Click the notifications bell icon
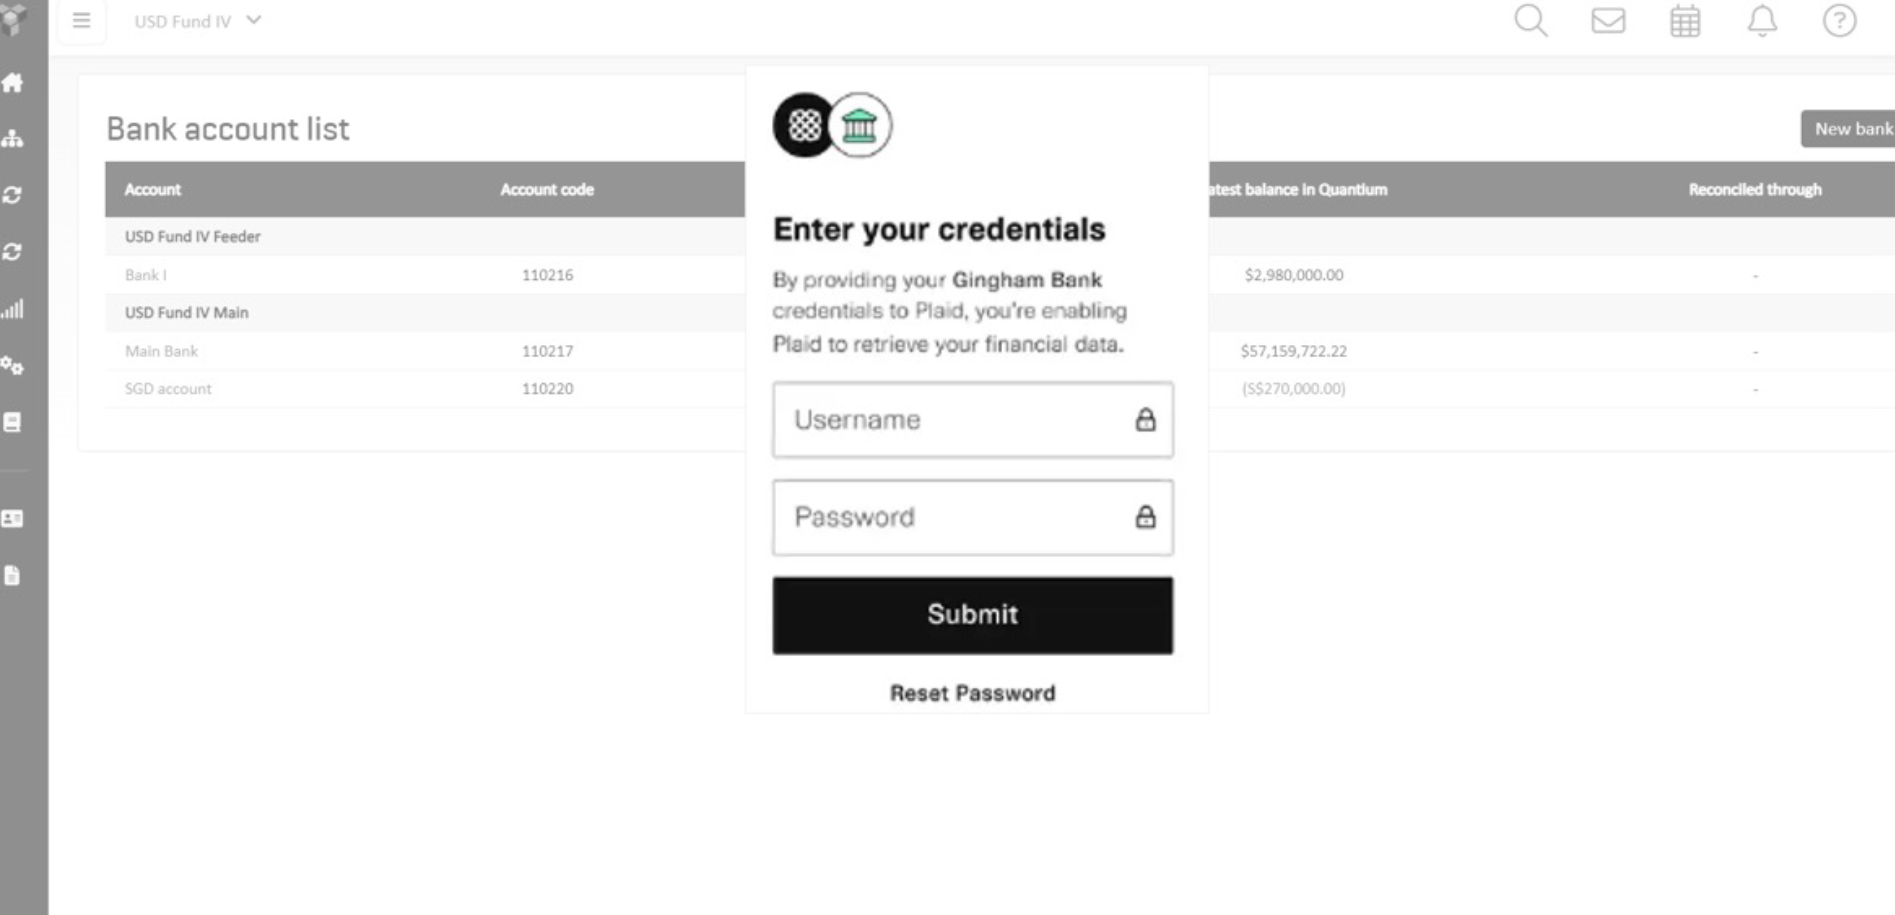This screenshot has width=1895, height=915. pyautogui.click(x=1762, y=21)
